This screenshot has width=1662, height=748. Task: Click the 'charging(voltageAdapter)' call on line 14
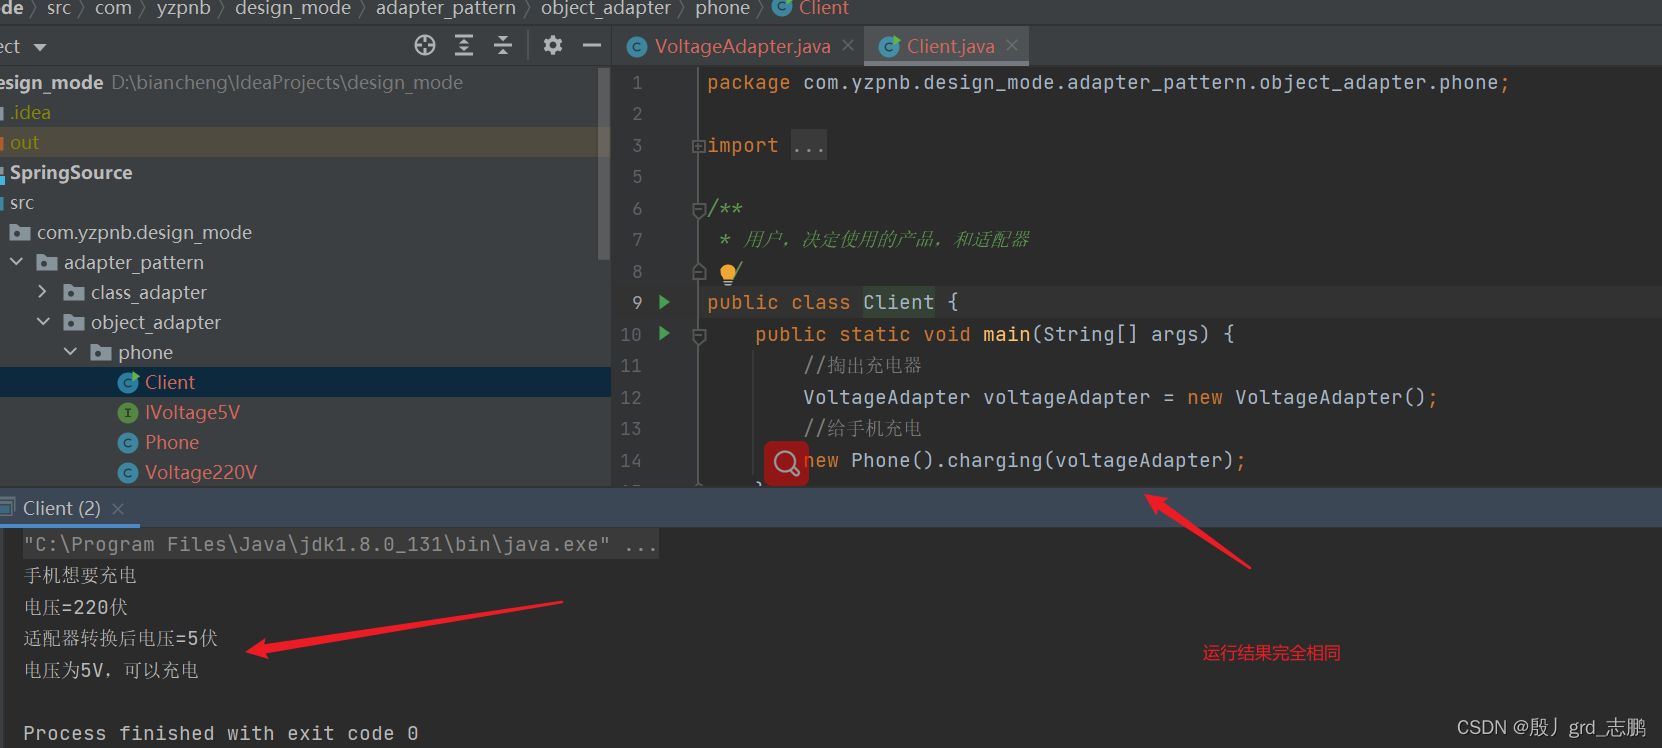(1089, 460)
